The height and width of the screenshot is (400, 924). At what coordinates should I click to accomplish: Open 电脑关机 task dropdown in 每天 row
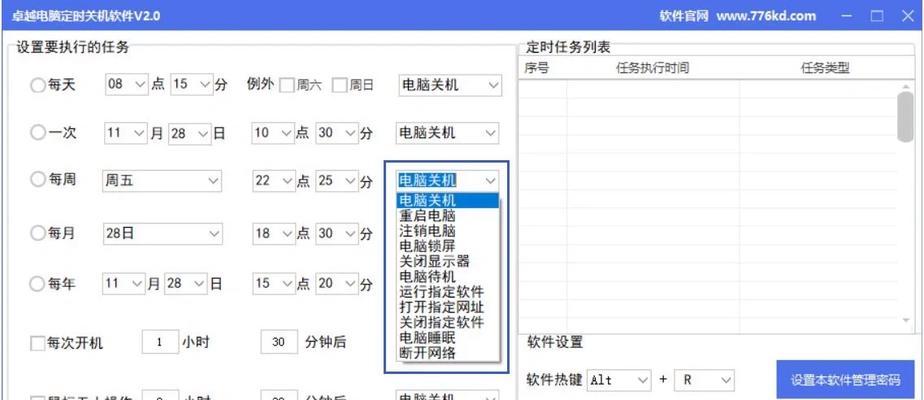point(450,85)
